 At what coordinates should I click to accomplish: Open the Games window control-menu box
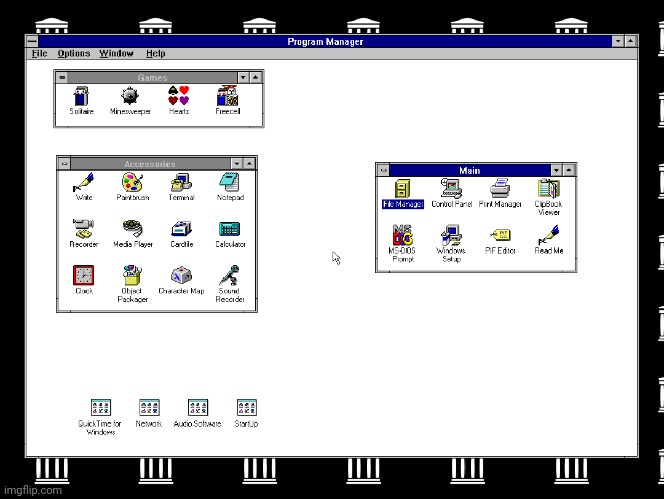coord(62,77)
